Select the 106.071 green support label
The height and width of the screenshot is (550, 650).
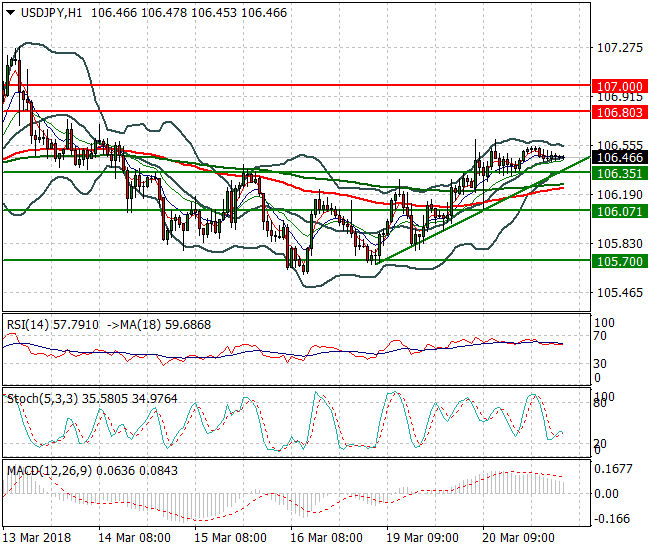[620, 212]
